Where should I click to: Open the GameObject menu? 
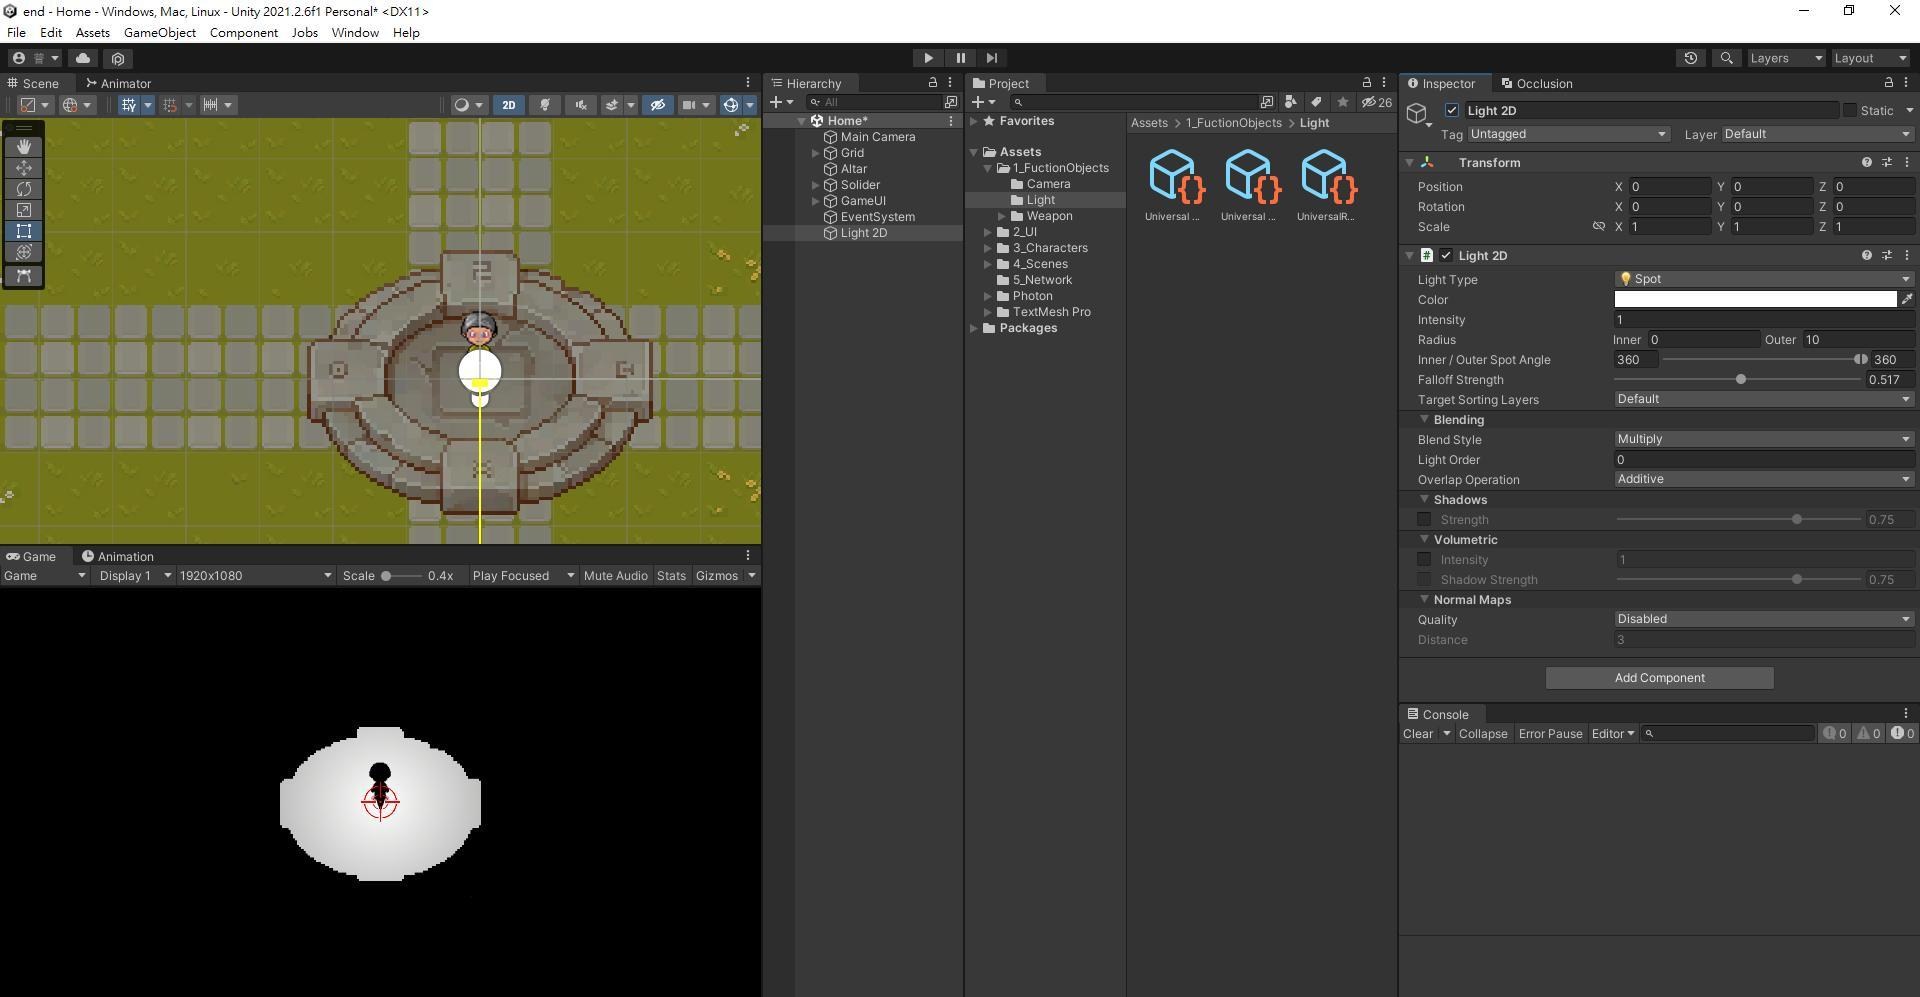click(x=160, y=32)
